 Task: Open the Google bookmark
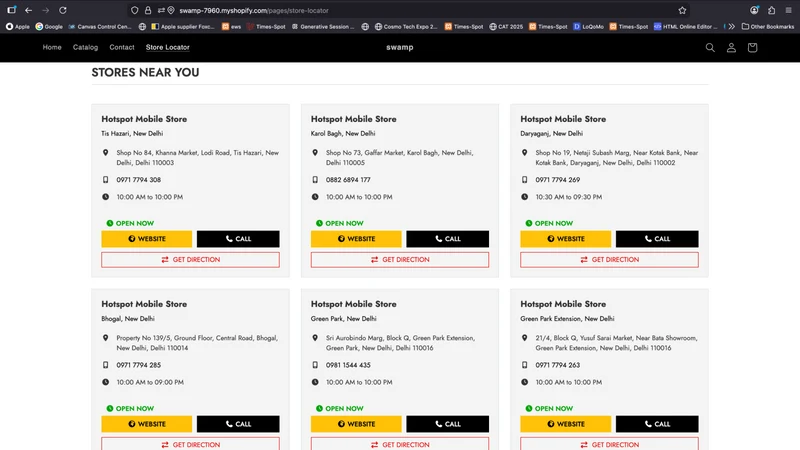coord(49,27)
